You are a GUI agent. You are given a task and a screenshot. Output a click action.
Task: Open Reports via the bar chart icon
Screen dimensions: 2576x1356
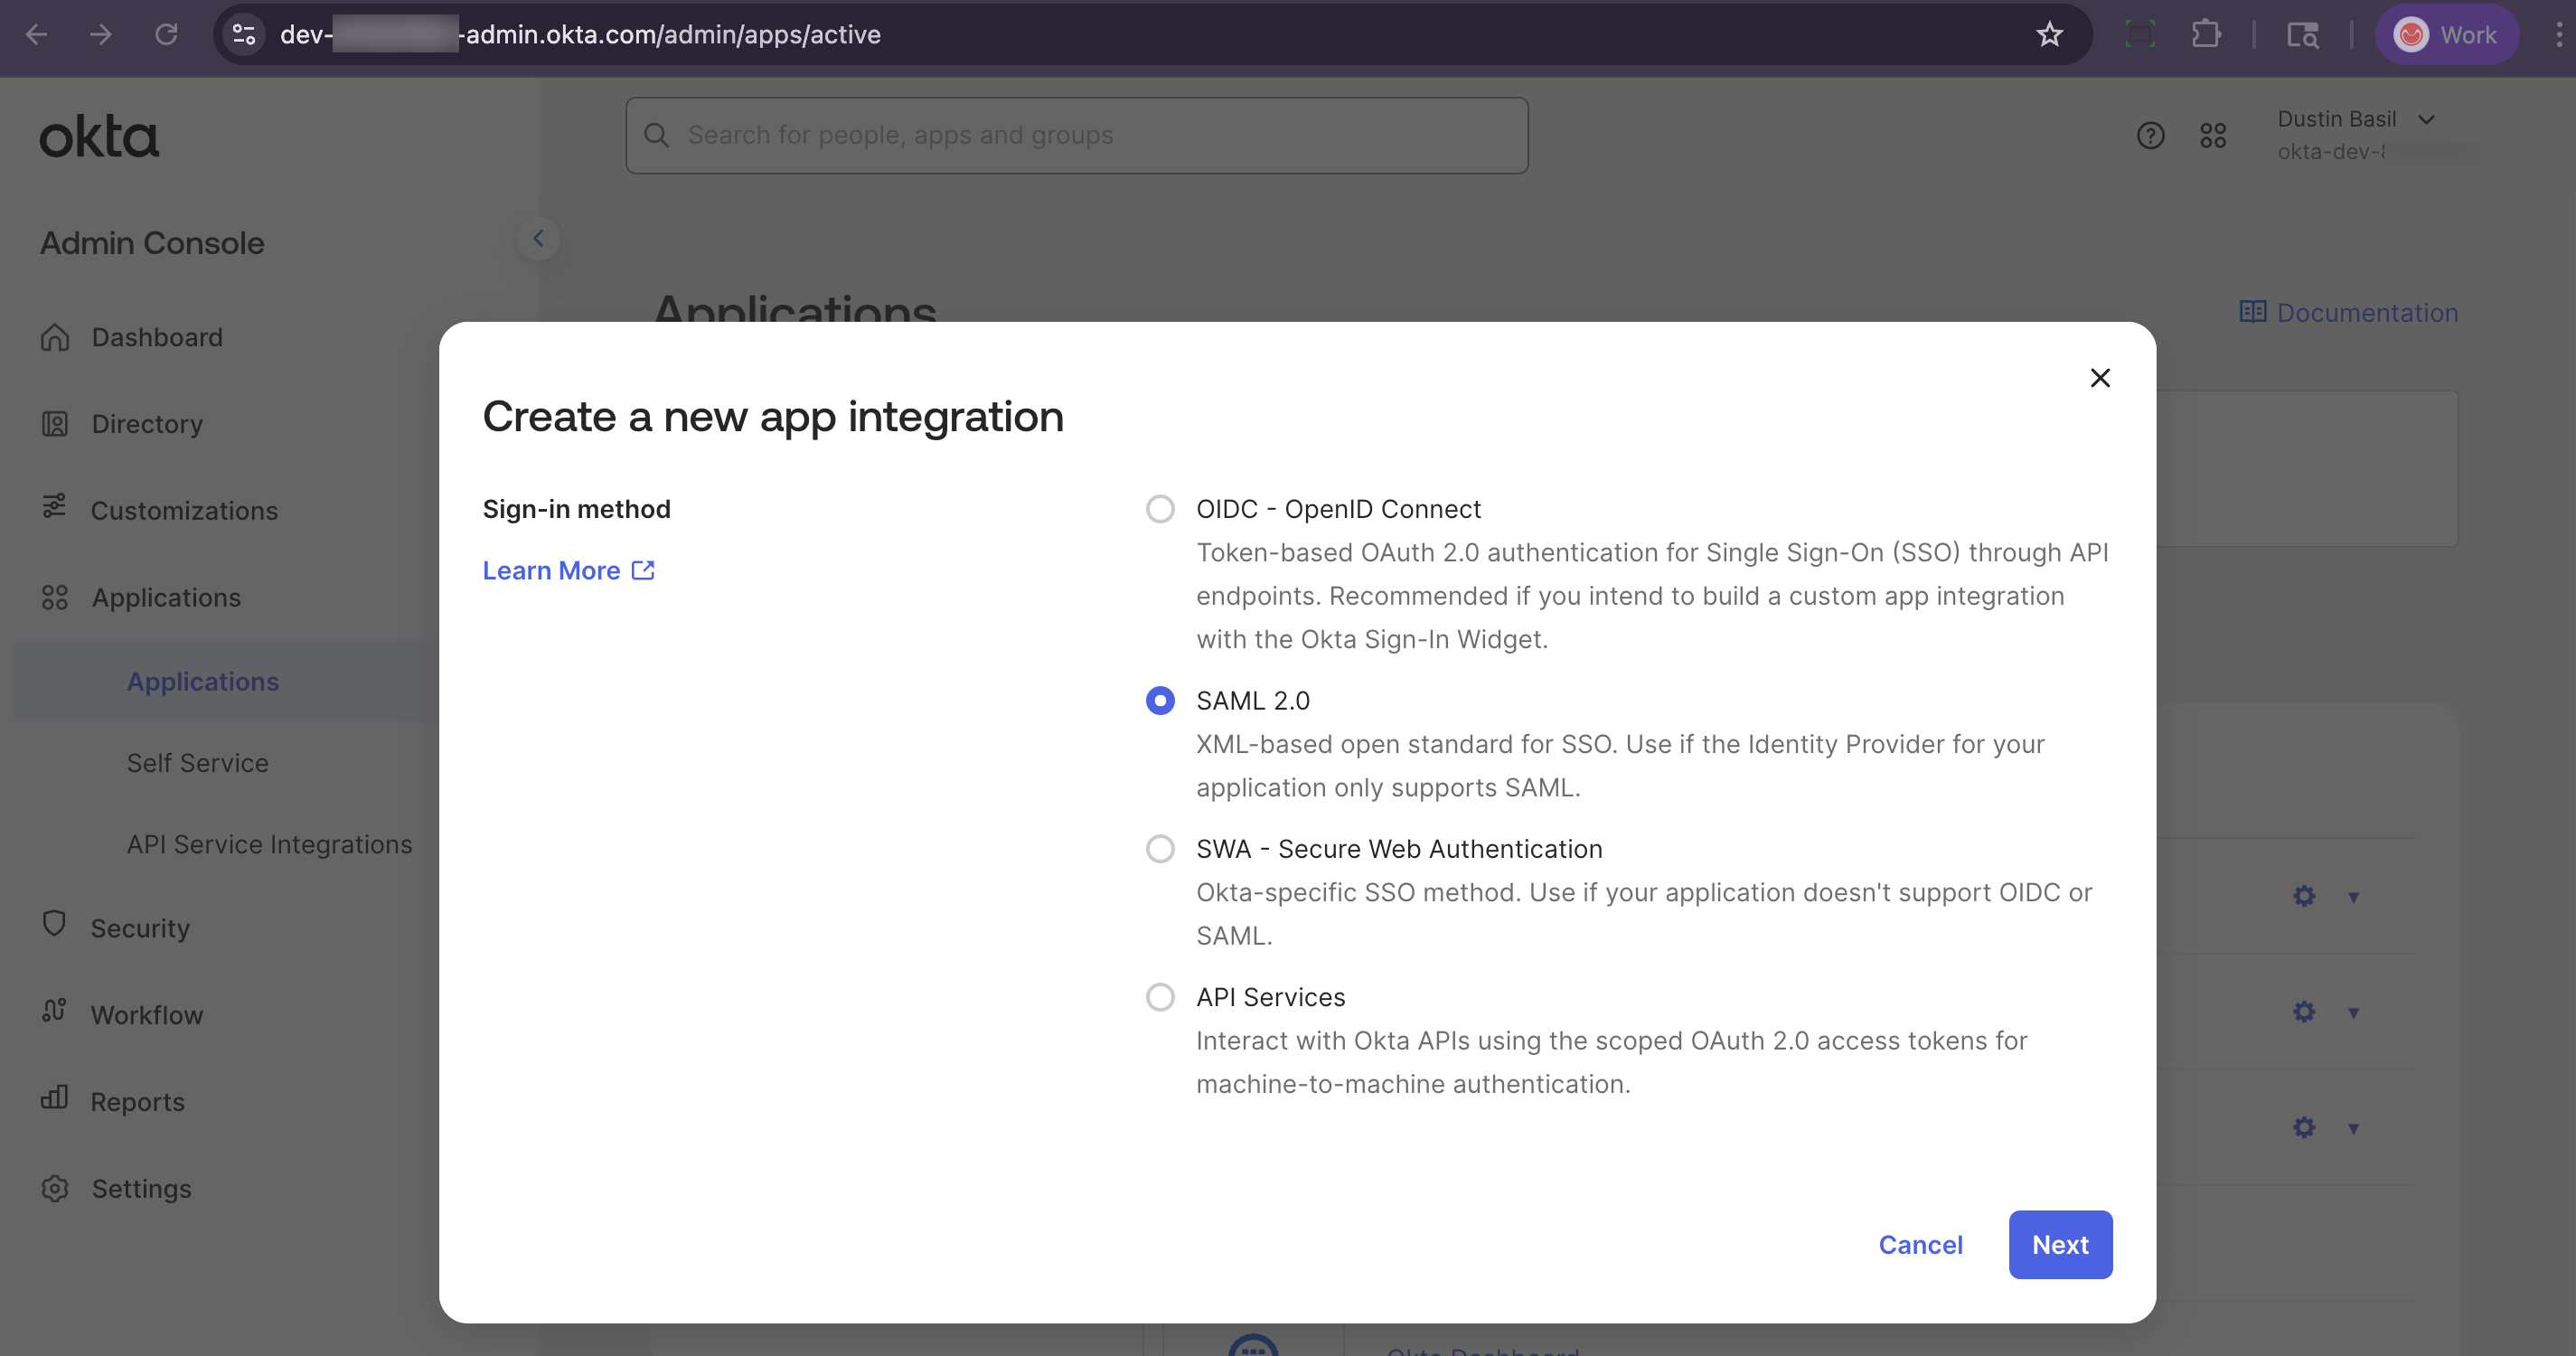point(55,1099)
